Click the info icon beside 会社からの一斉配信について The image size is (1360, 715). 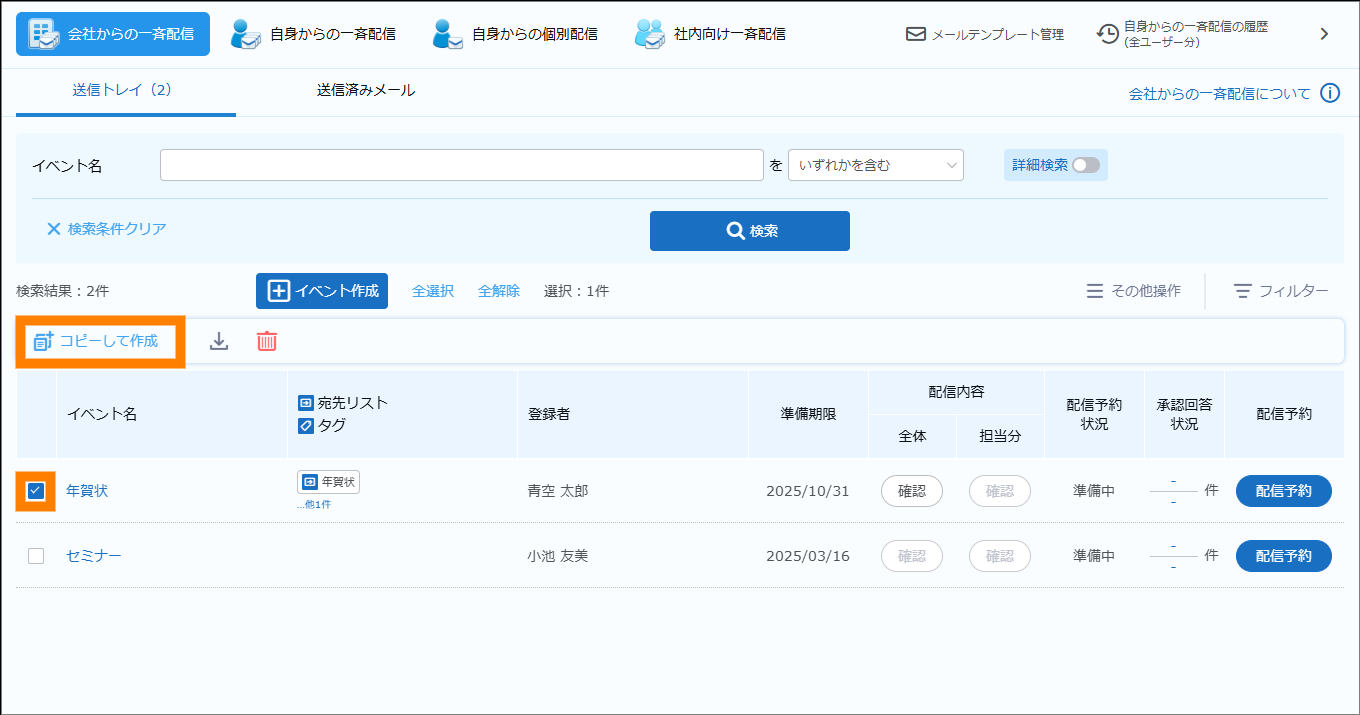pyautogui.click(x=1329, y=94)
